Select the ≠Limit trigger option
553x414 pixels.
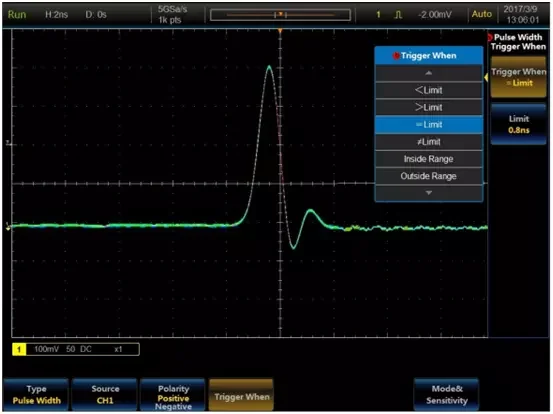point(429,142)
